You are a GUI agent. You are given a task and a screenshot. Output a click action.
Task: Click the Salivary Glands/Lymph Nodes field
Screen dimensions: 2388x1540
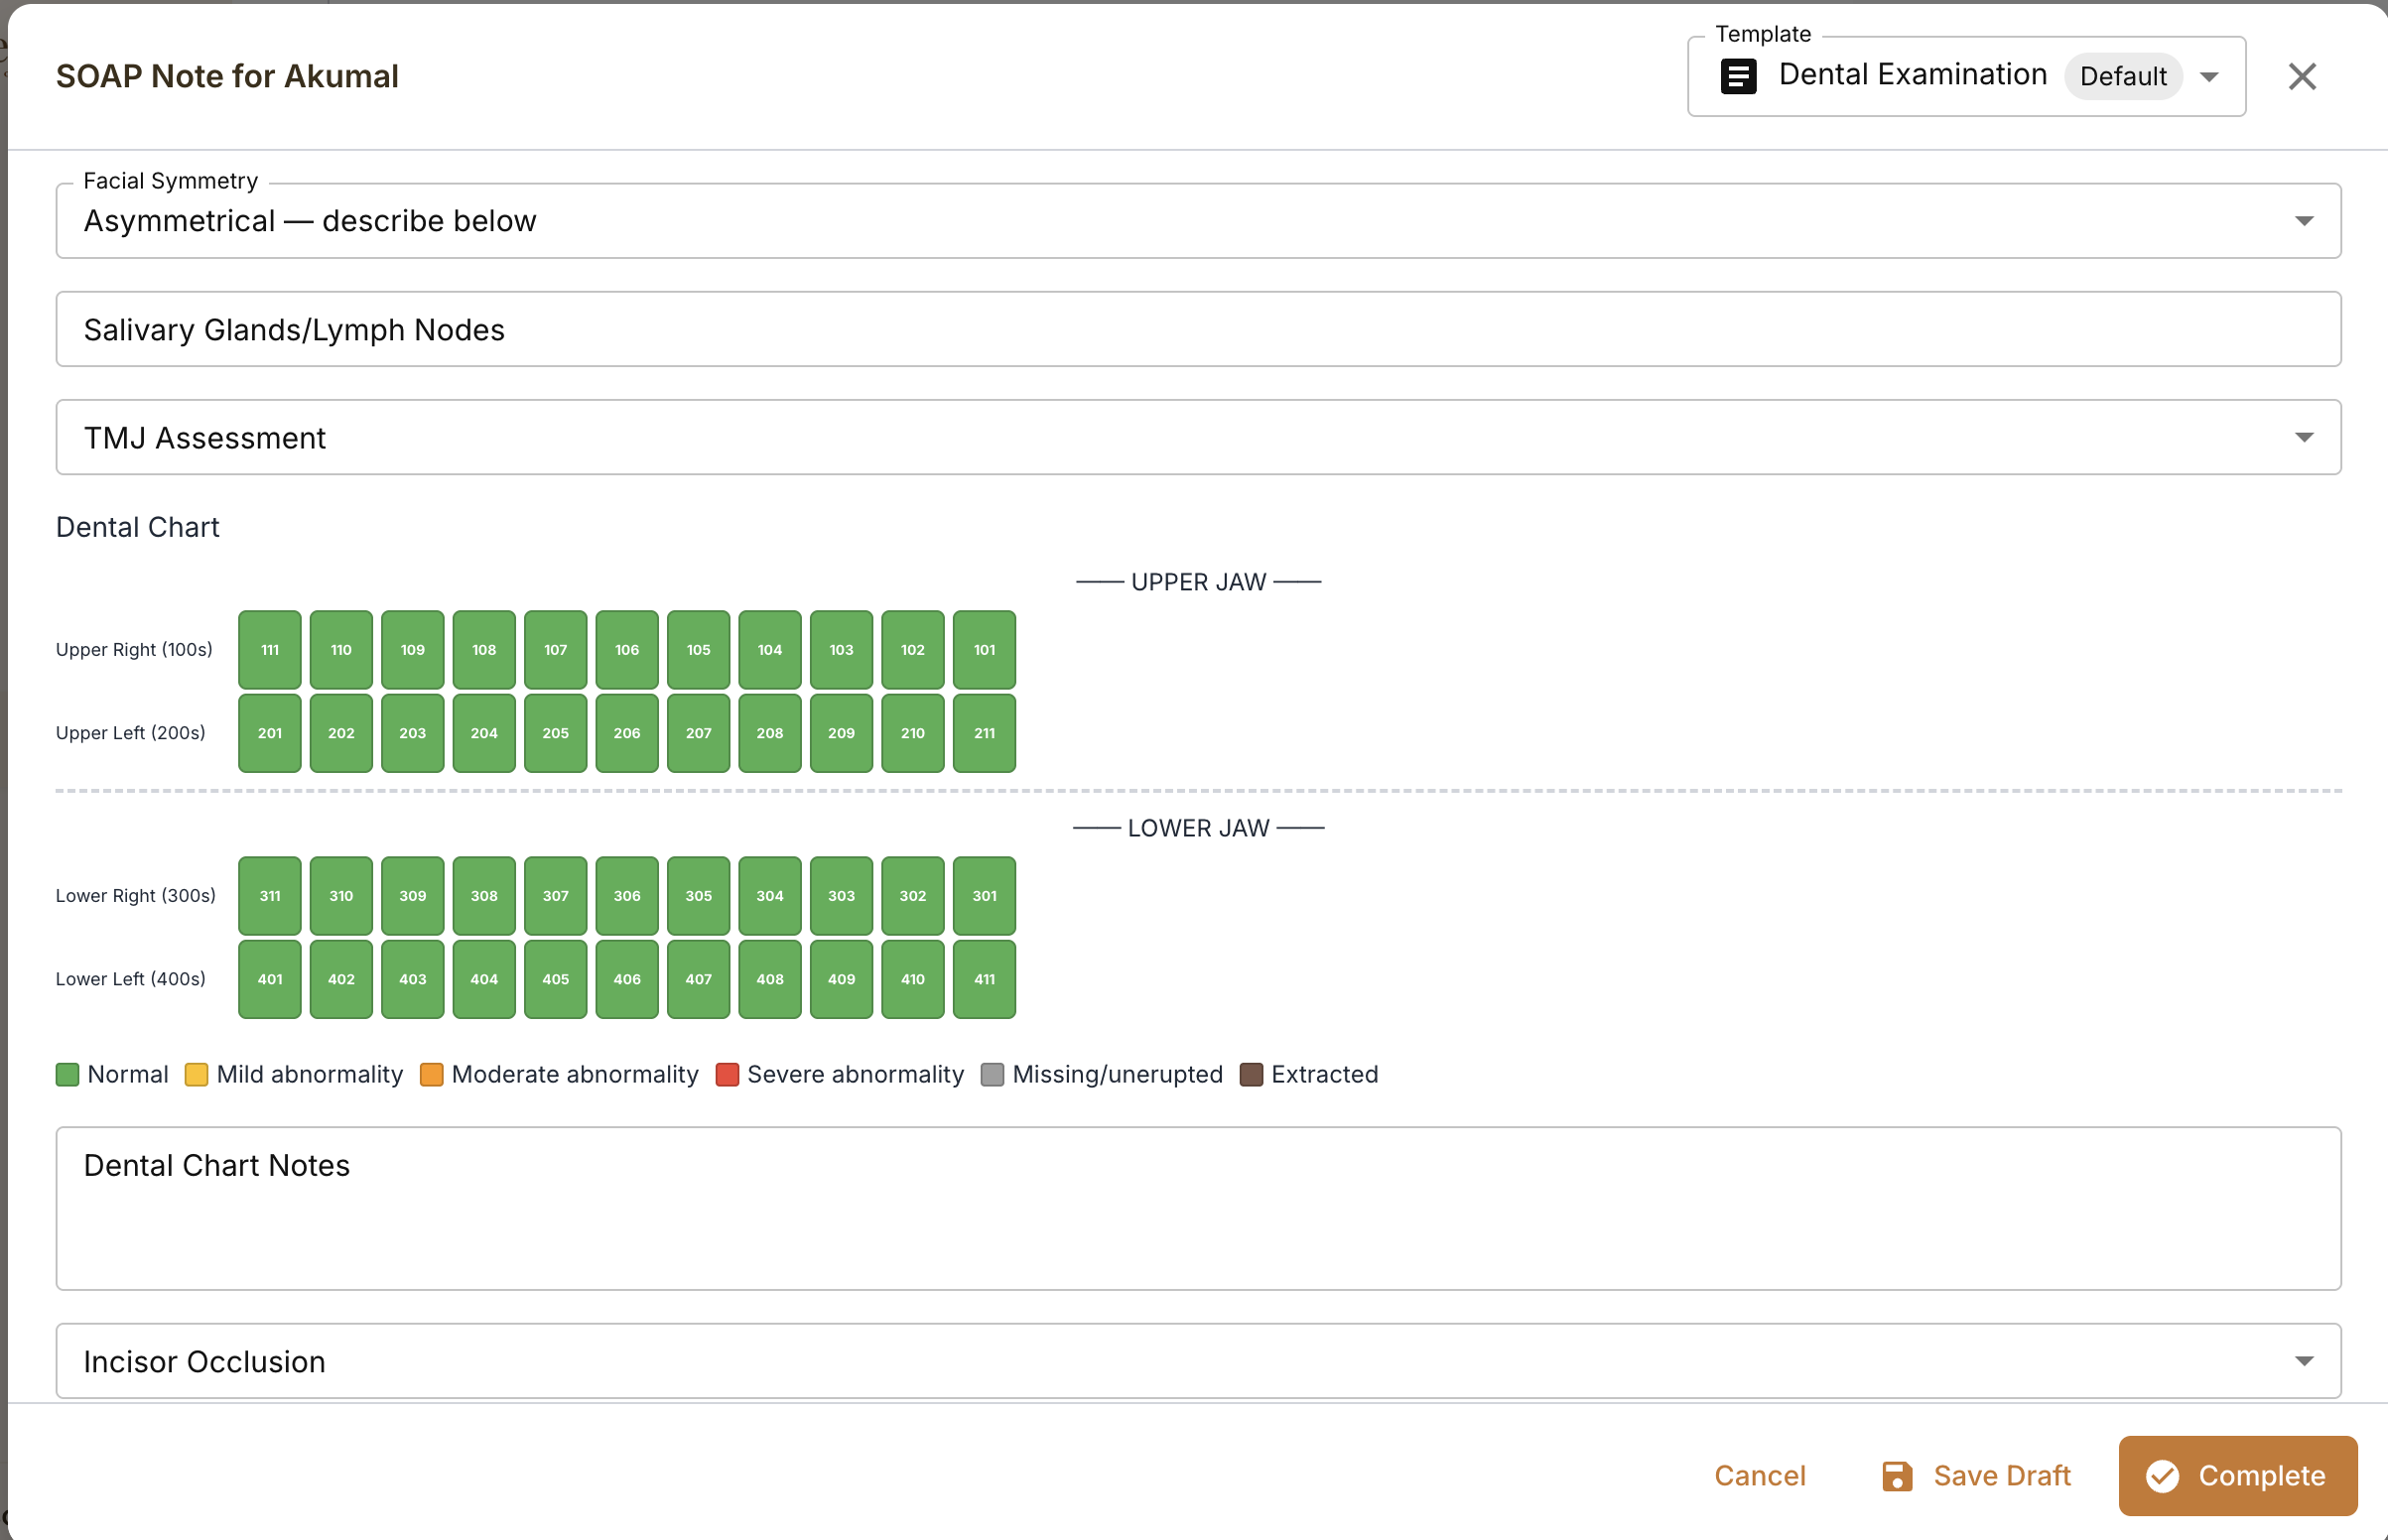[x=1198, y=329]
